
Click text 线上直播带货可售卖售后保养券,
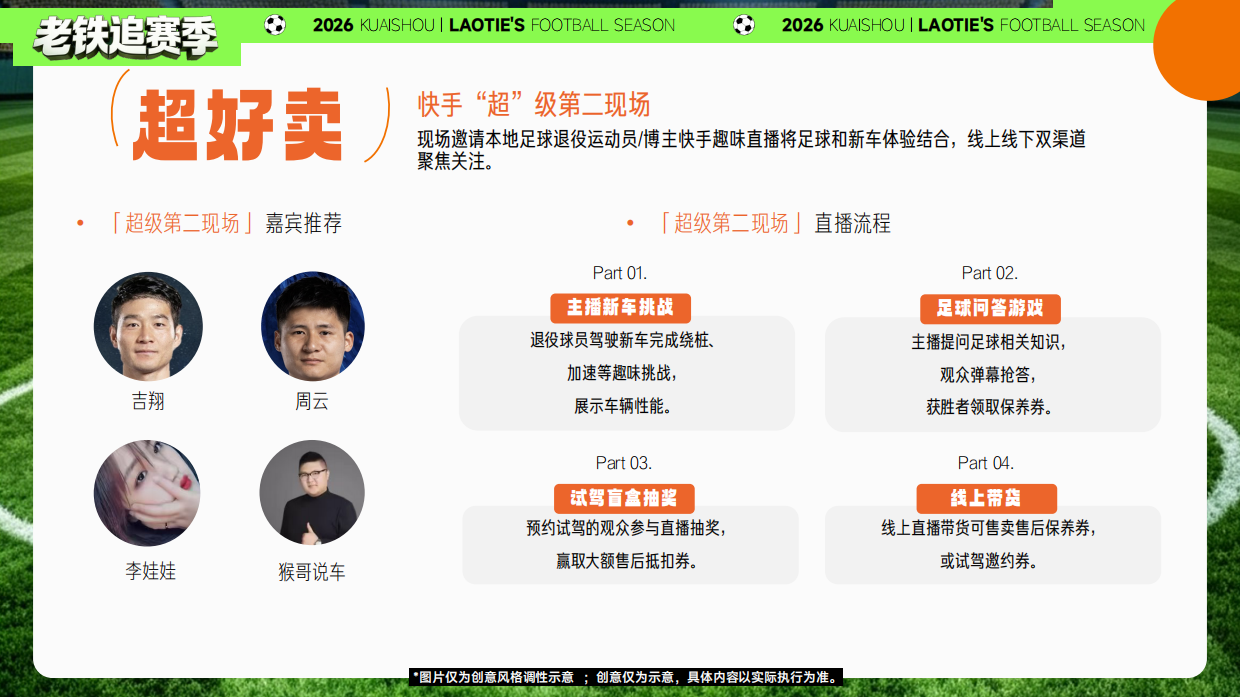pyautogui.click(x=990, y=528)
